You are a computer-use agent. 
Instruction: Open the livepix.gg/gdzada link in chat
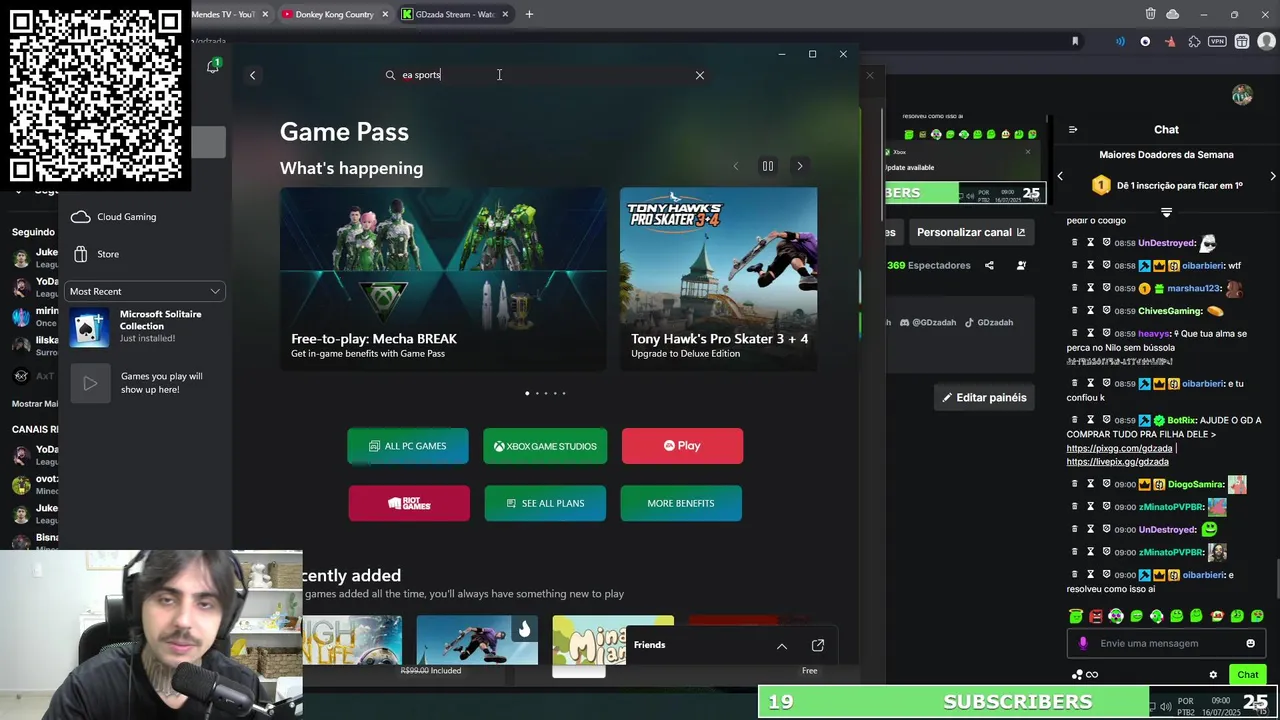click(1117, 462)
